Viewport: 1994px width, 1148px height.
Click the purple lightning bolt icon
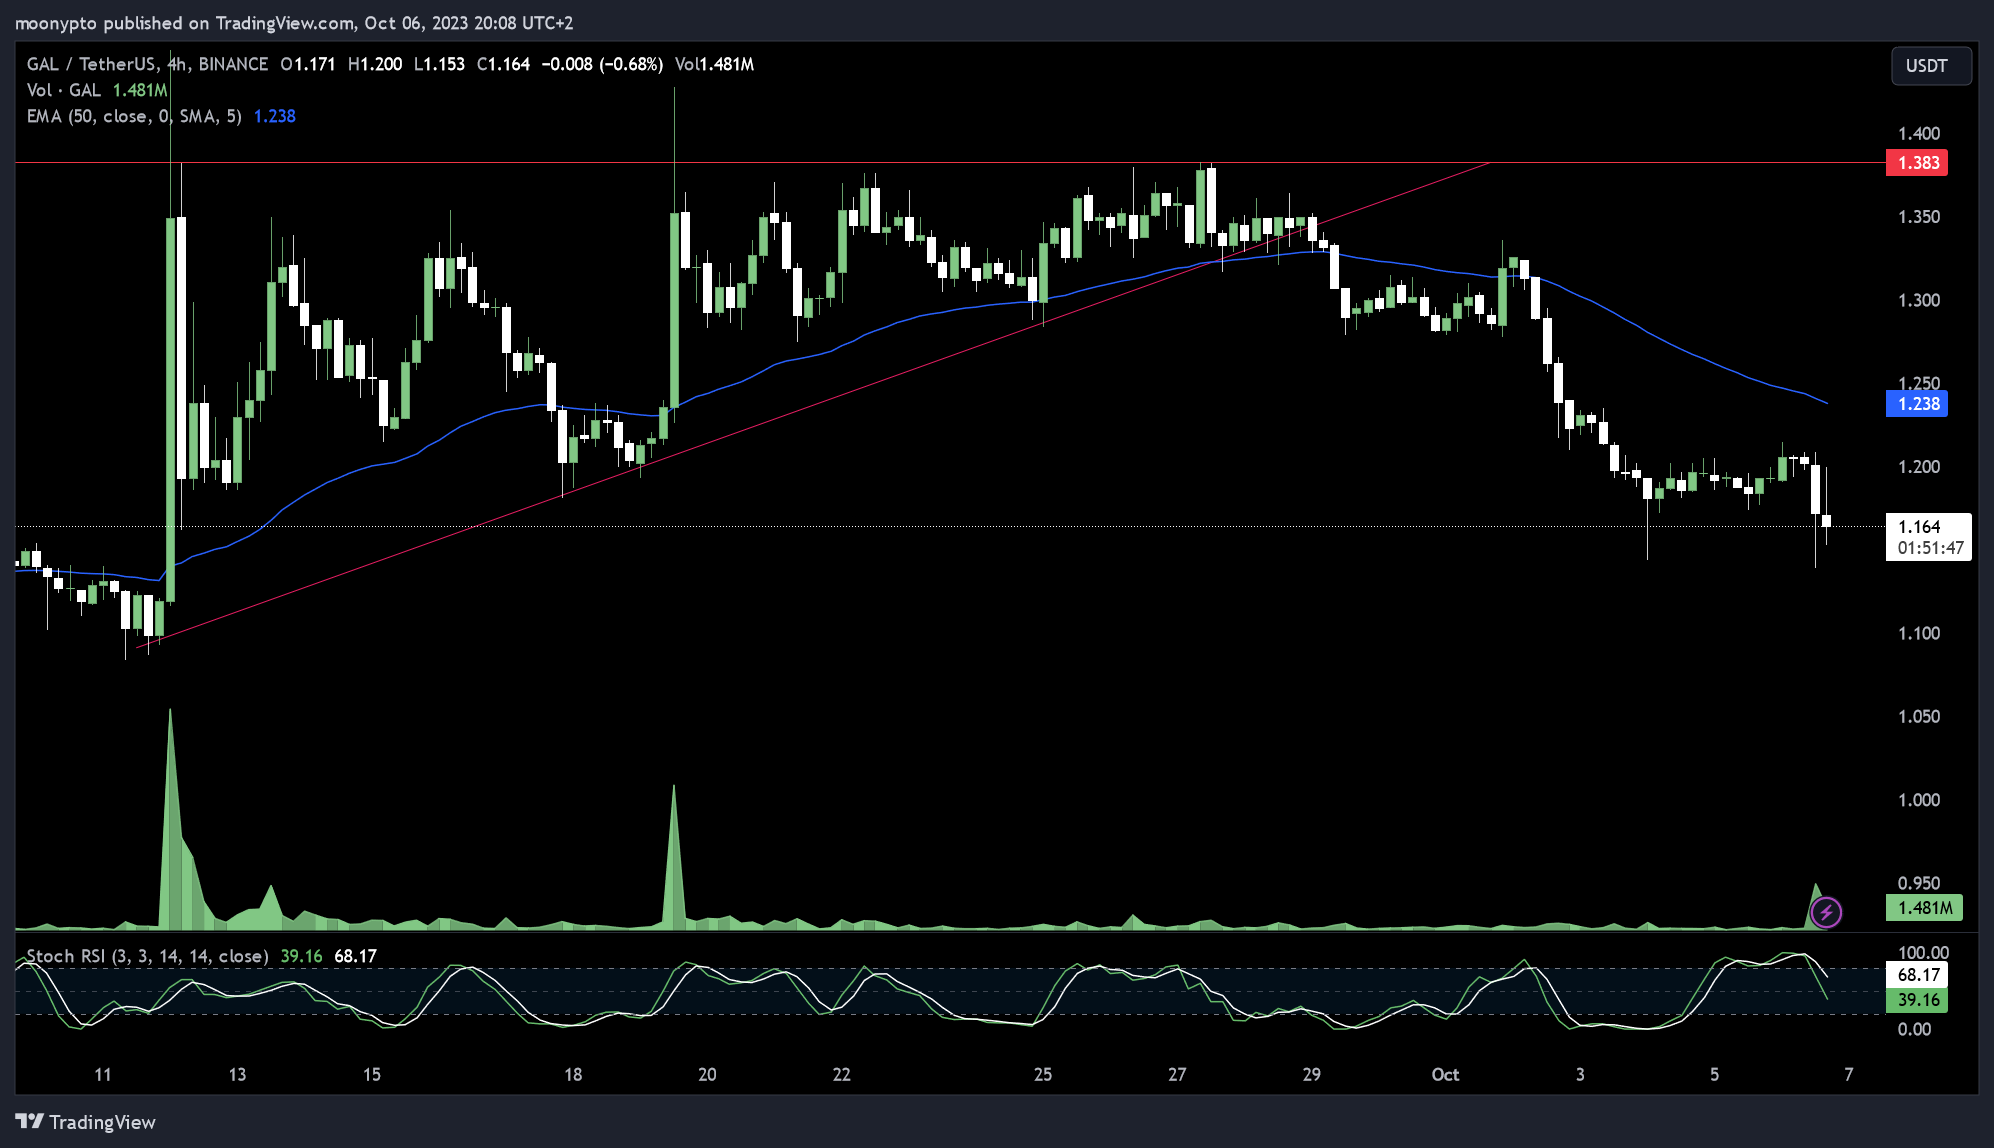pyautogui.click(x=1826, y=912)
